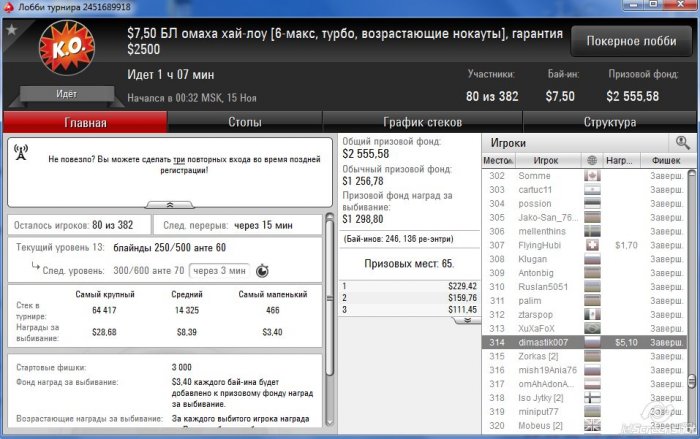Click flag icon beside dimastik007
Screen dimensions: 700x439
point(592,342)
